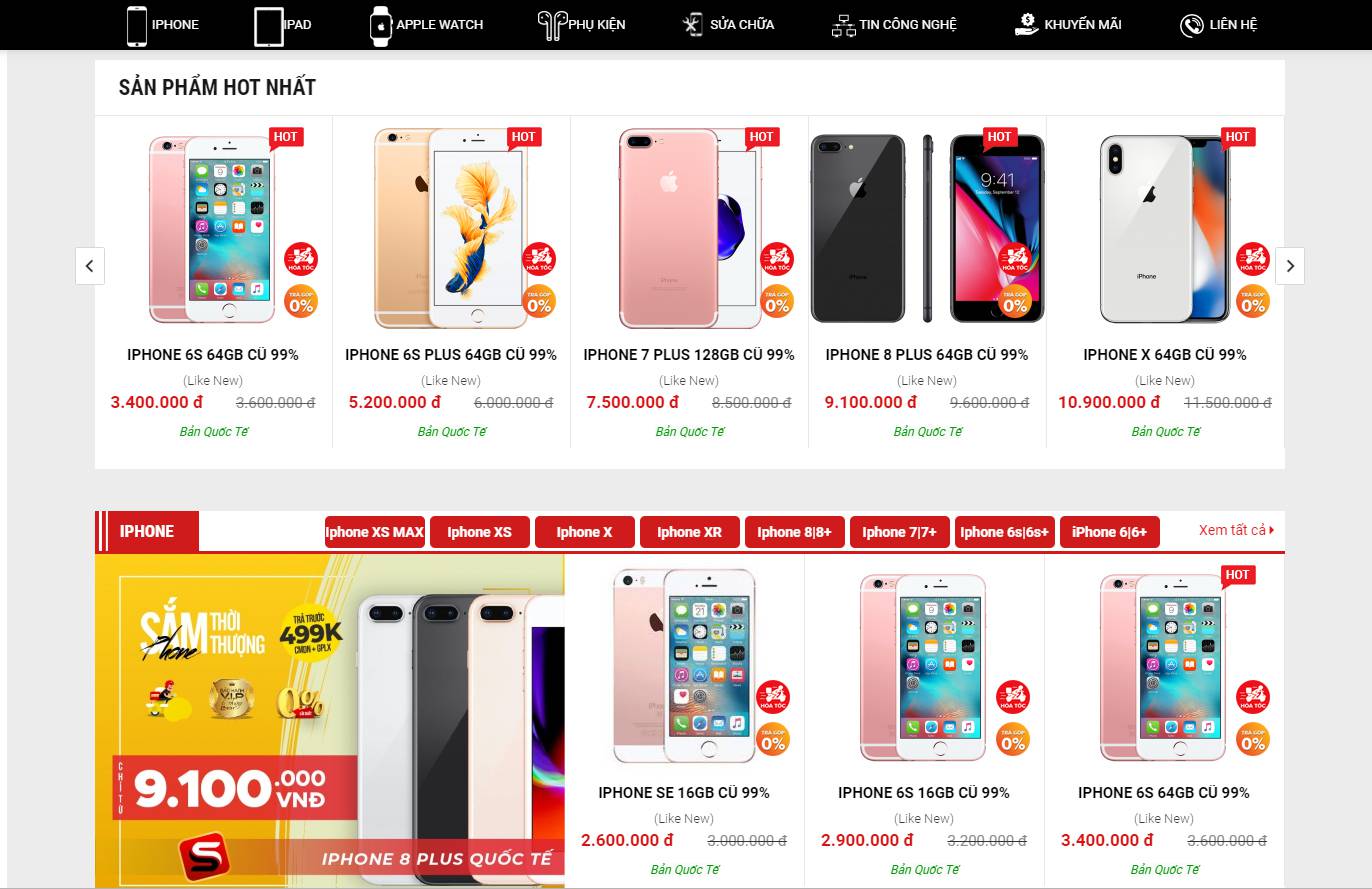Choose the iPhone 6|6+ filter button
The image size is (1372, 889).
click(x=1109, y=532)
